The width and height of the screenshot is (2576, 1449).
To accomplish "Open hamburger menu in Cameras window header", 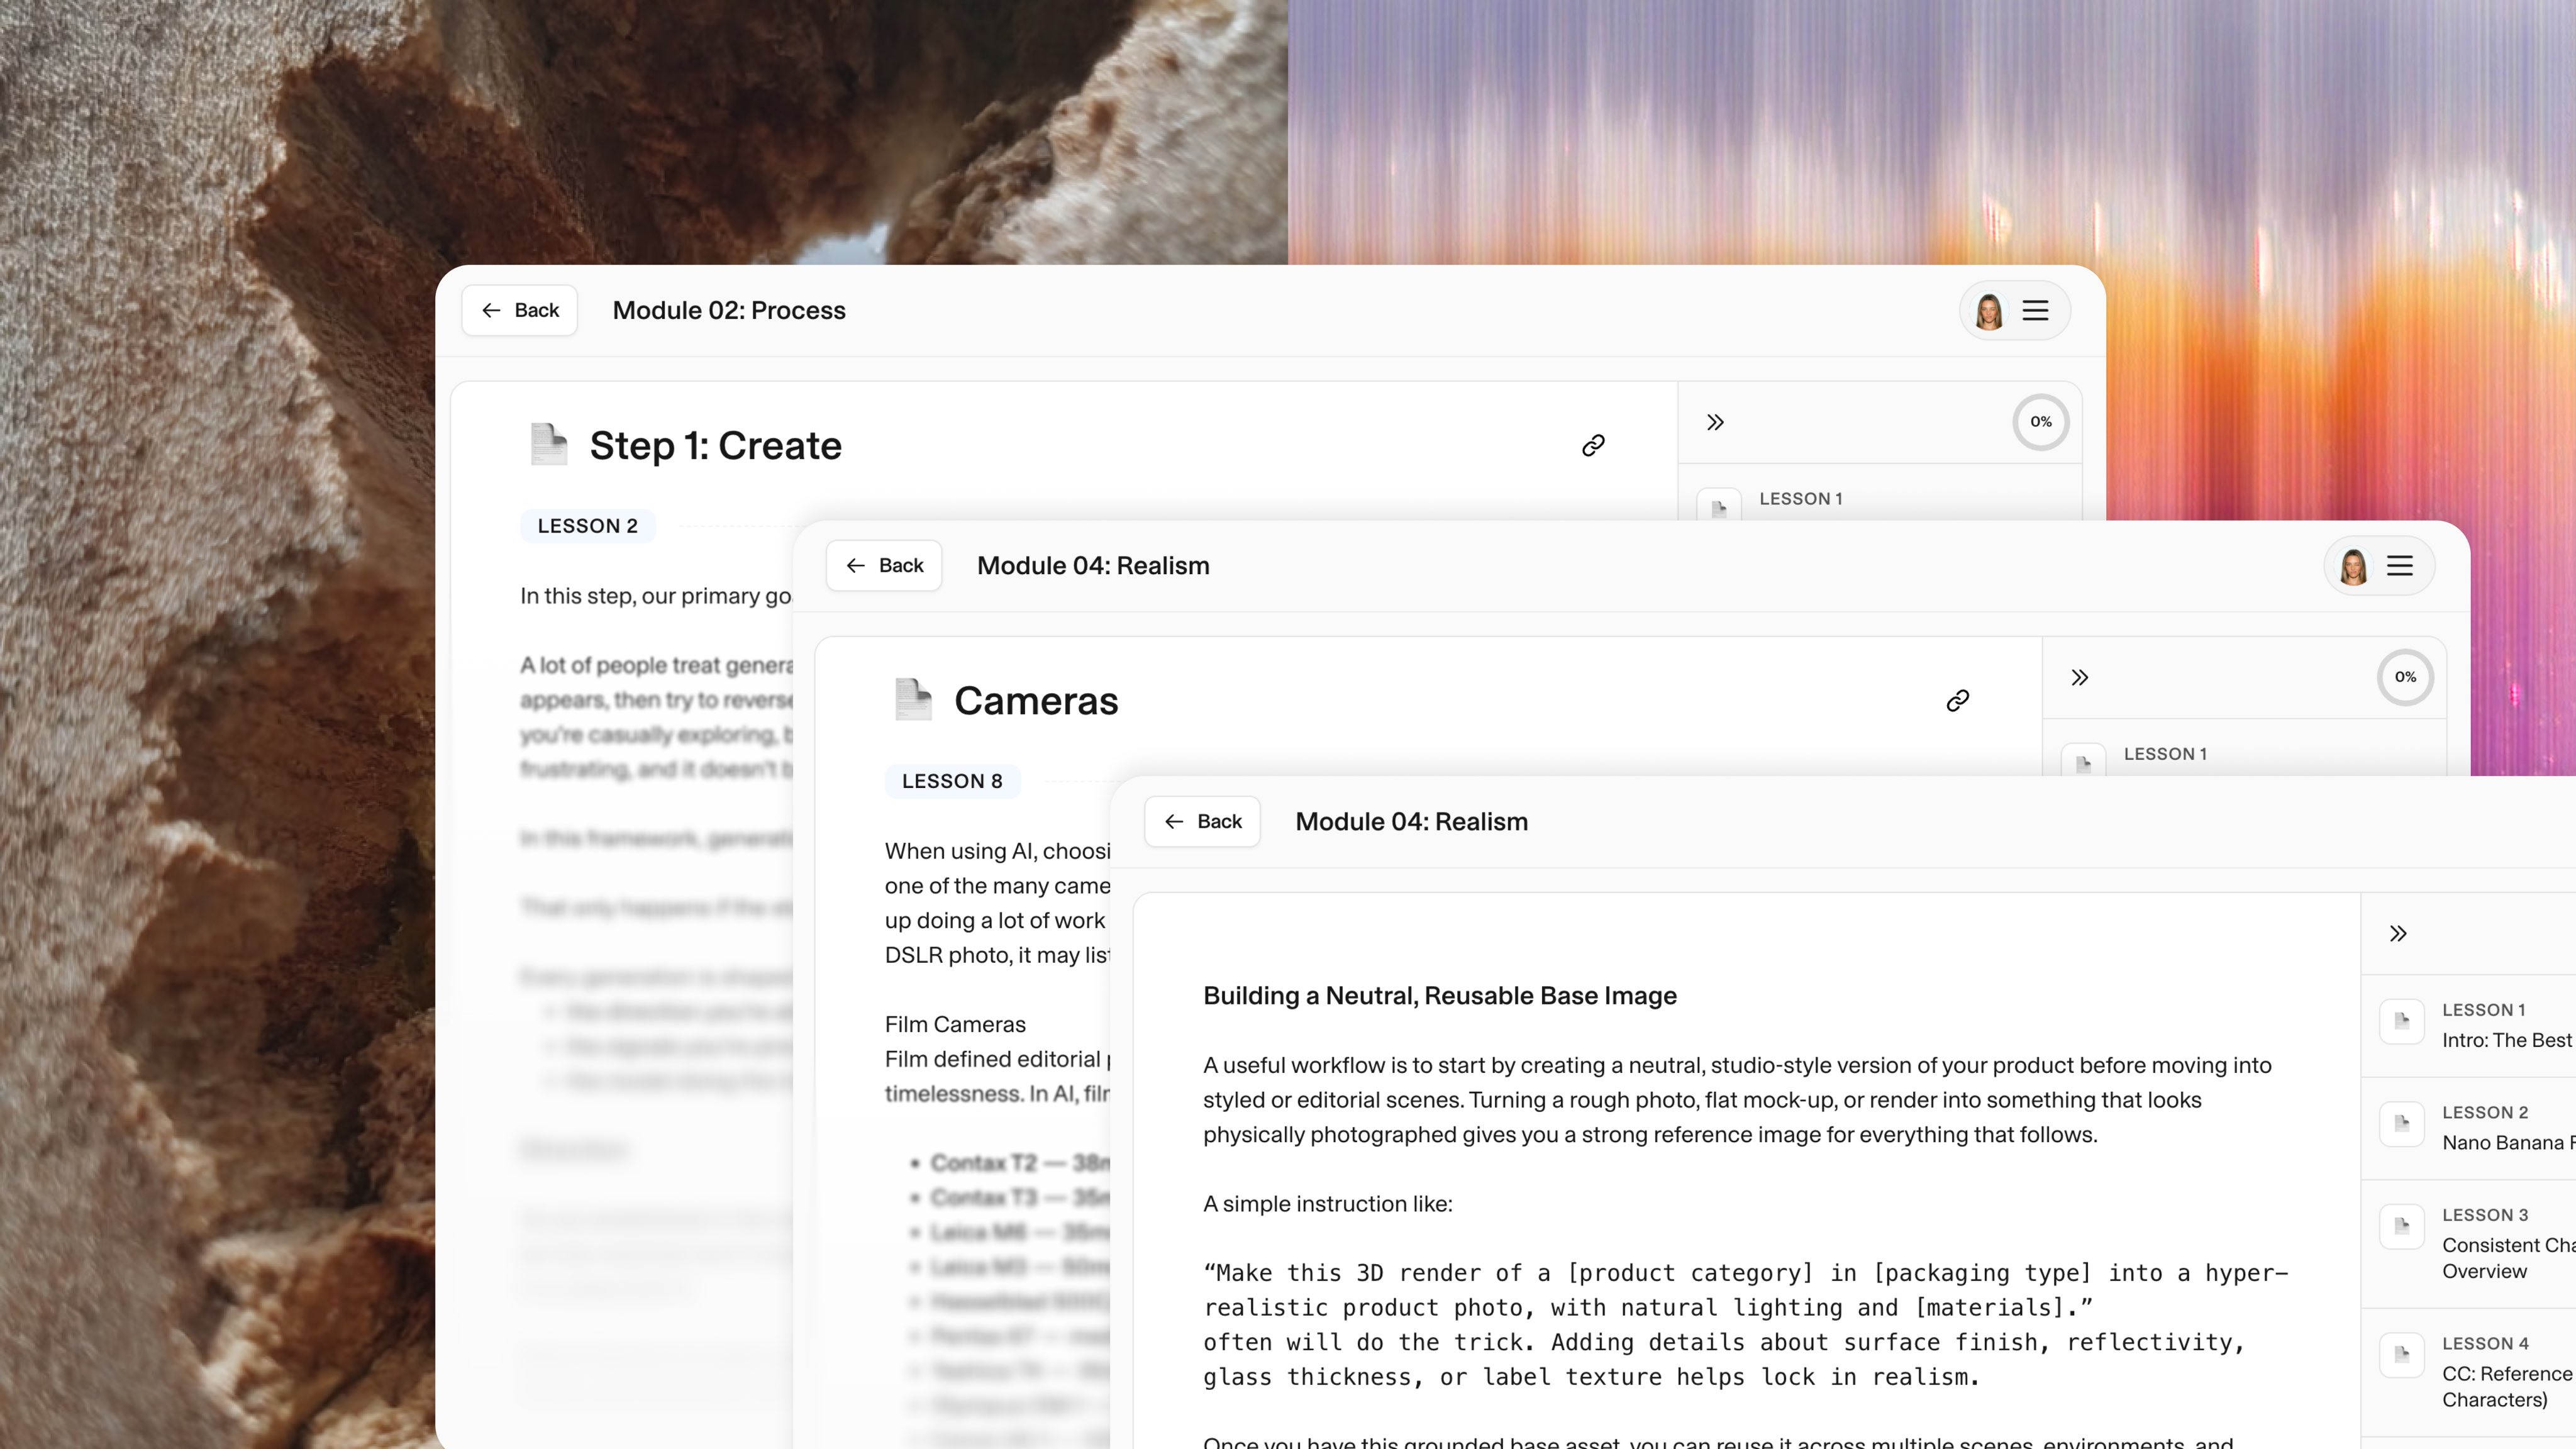I will [x=2400, y=566].
